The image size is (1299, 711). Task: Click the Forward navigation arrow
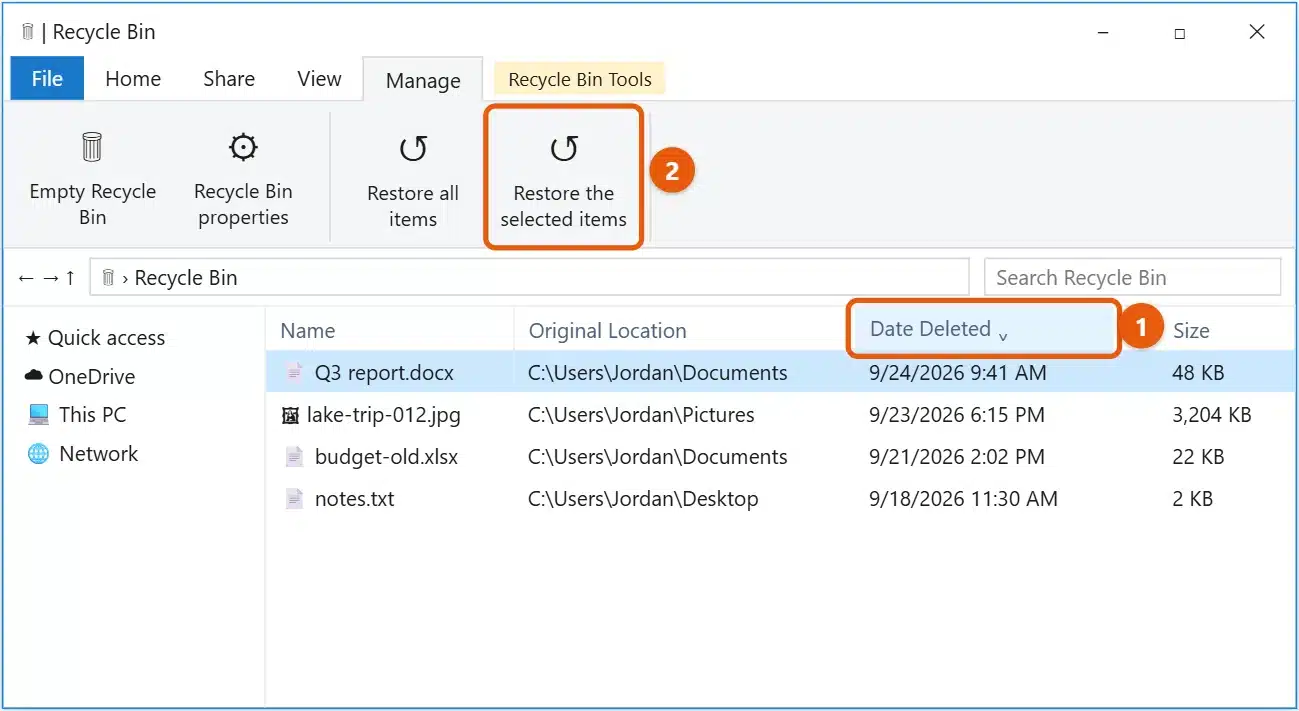(x=49, y=278)
